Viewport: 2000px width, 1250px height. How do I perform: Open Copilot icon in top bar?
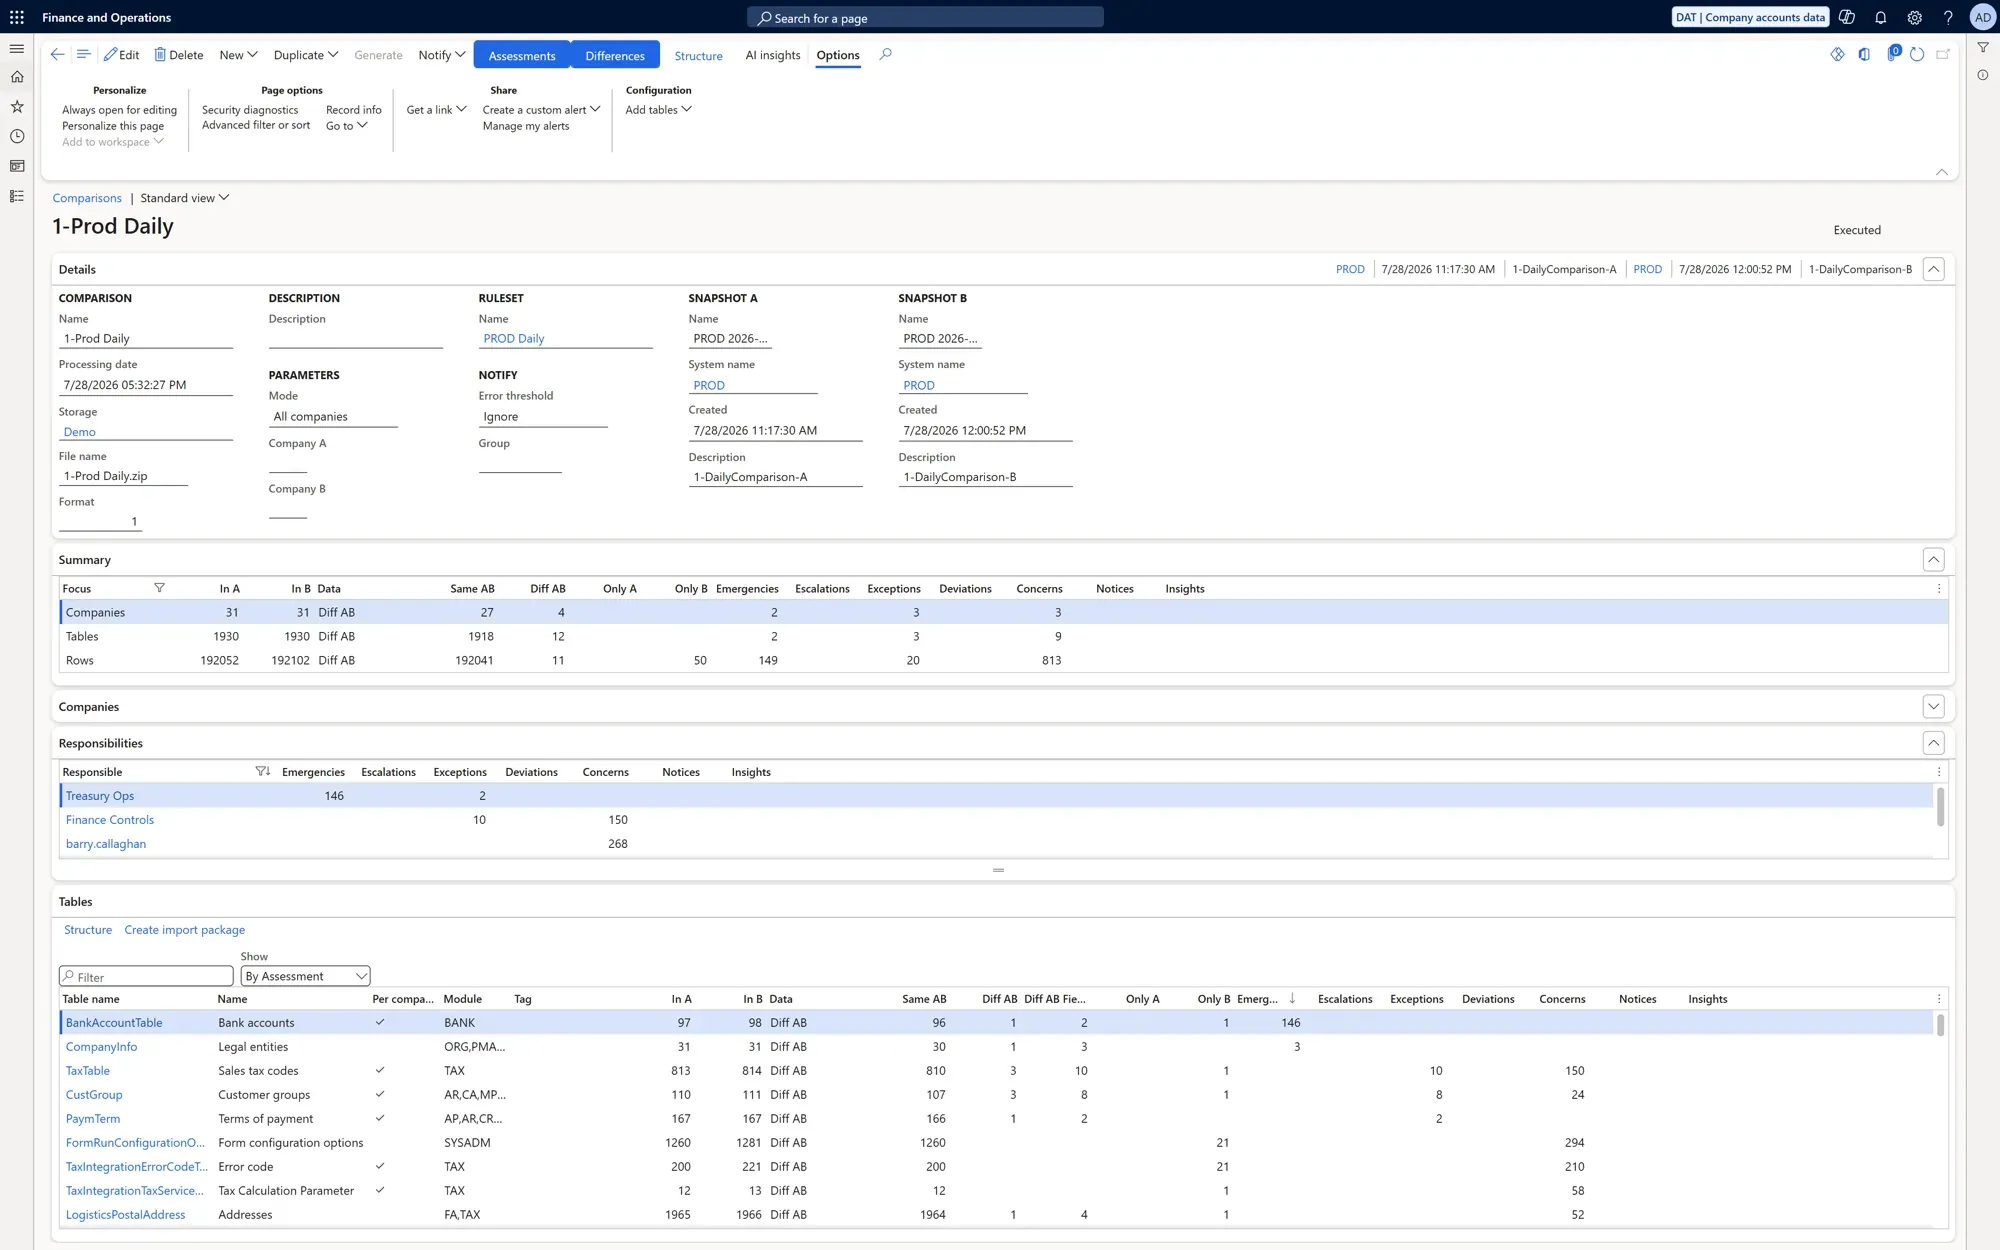pyautogui.click(x=1847, y=17)
